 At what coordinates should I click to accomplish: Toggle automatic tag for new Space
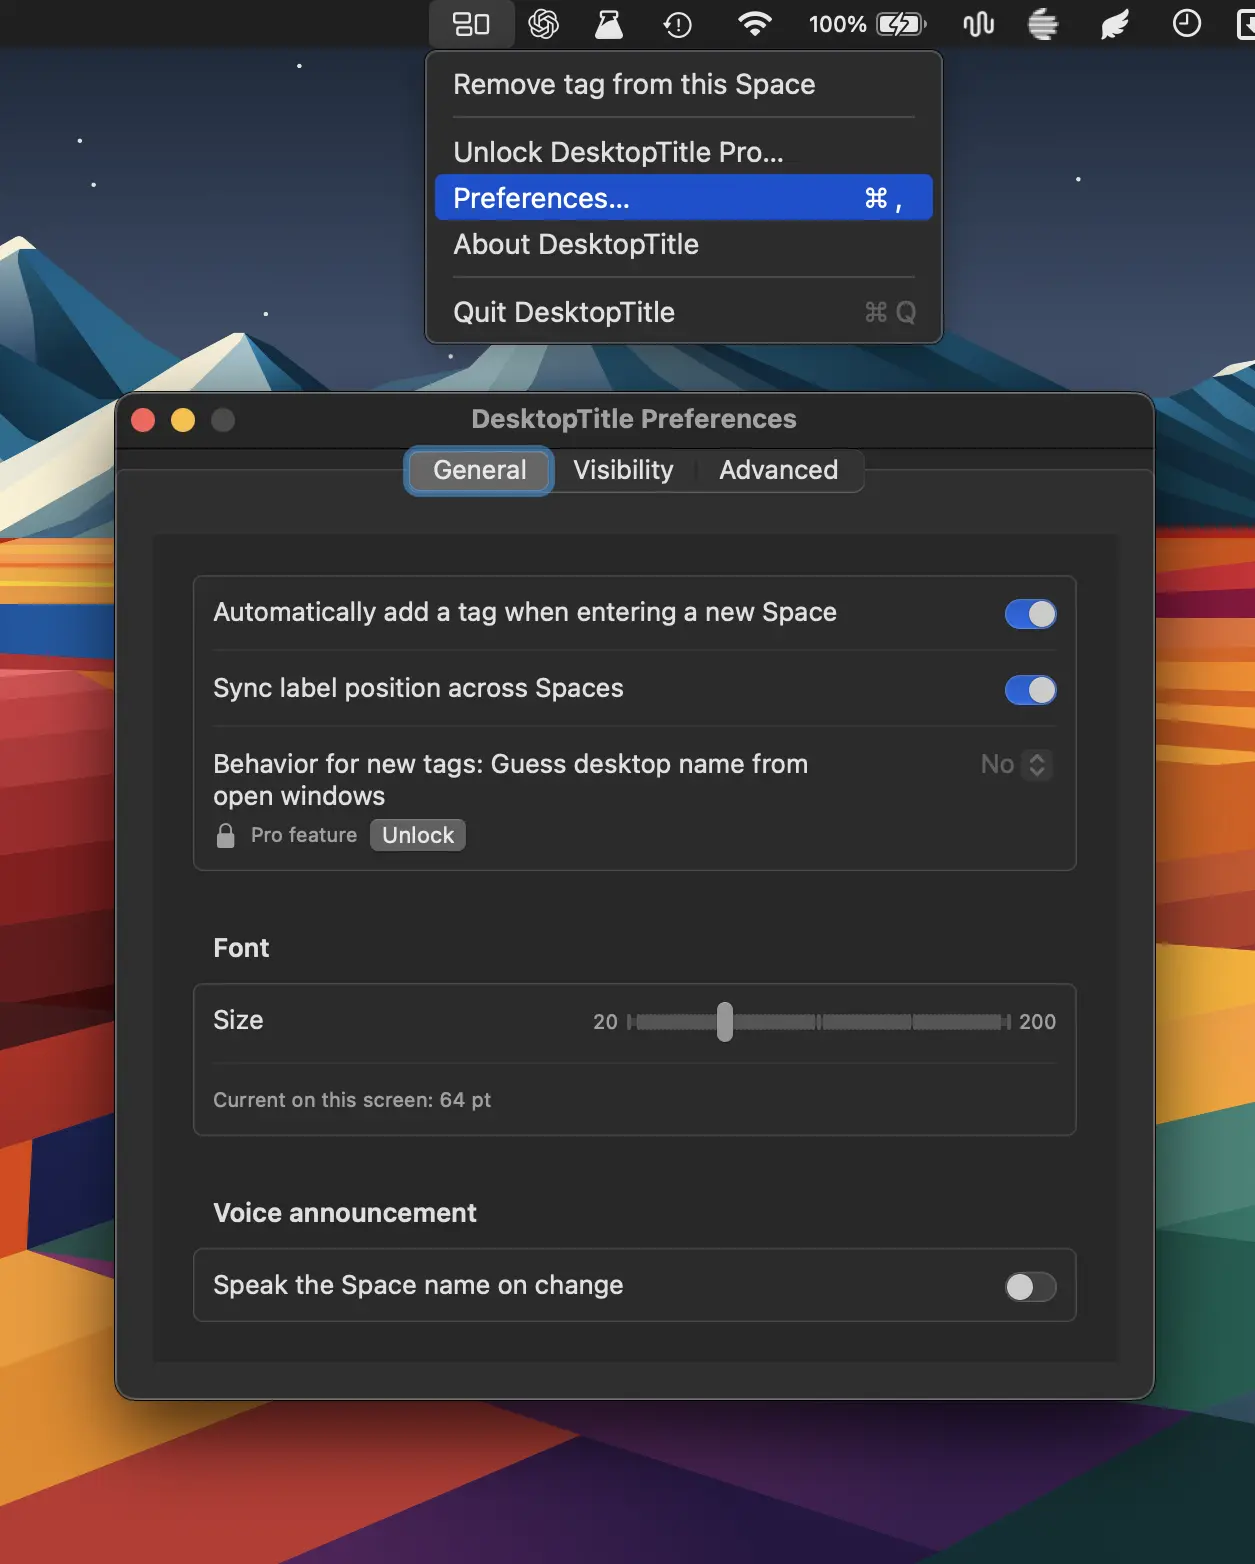pyautogui.click(x=1030, y=614)
